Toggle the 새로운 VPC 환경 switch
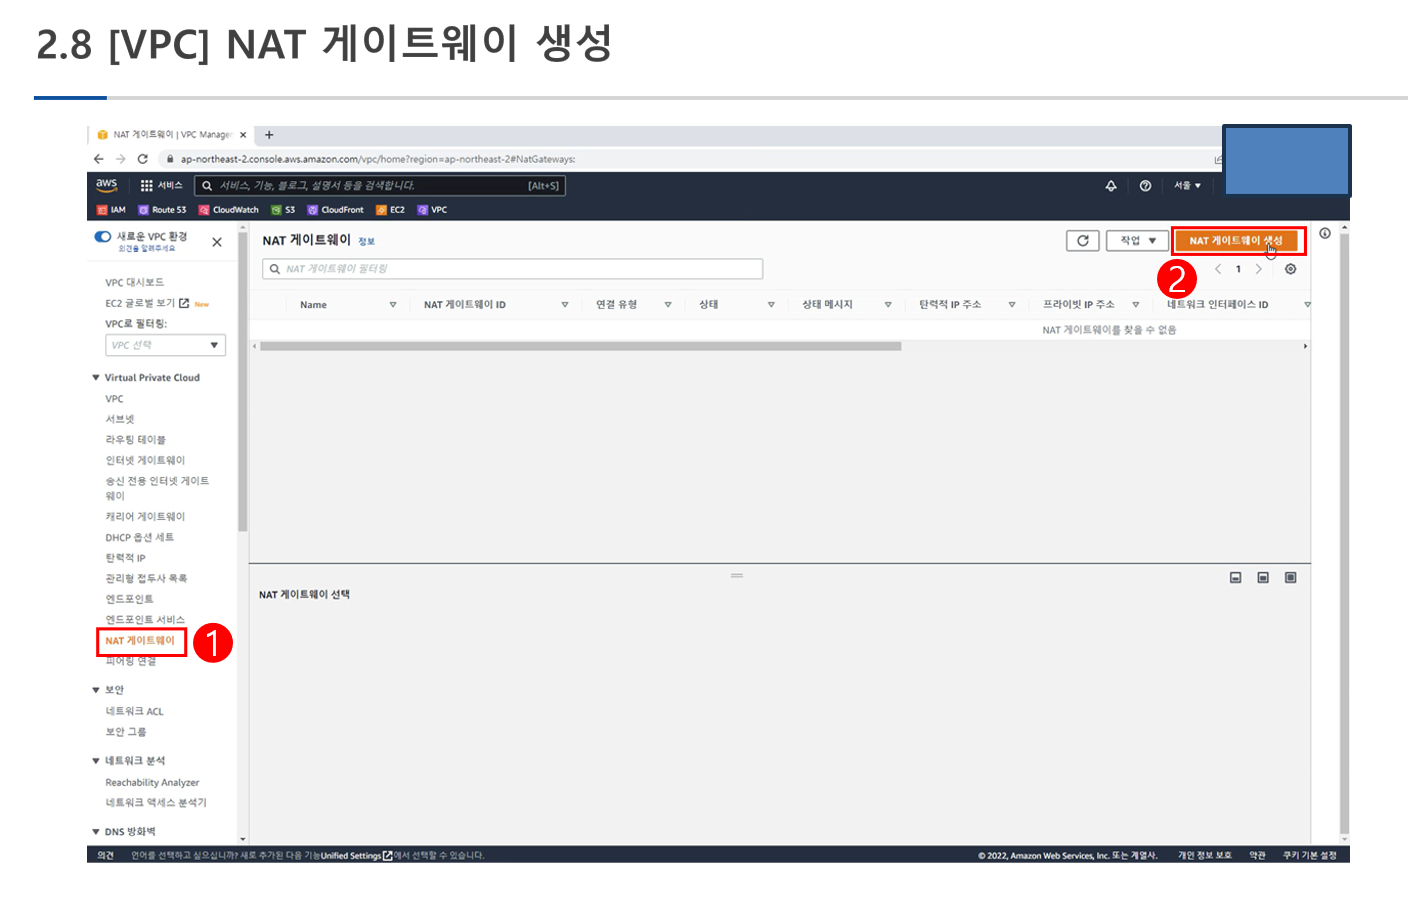Viewport: 1408px width, 912px height. [x=103, y=237]
